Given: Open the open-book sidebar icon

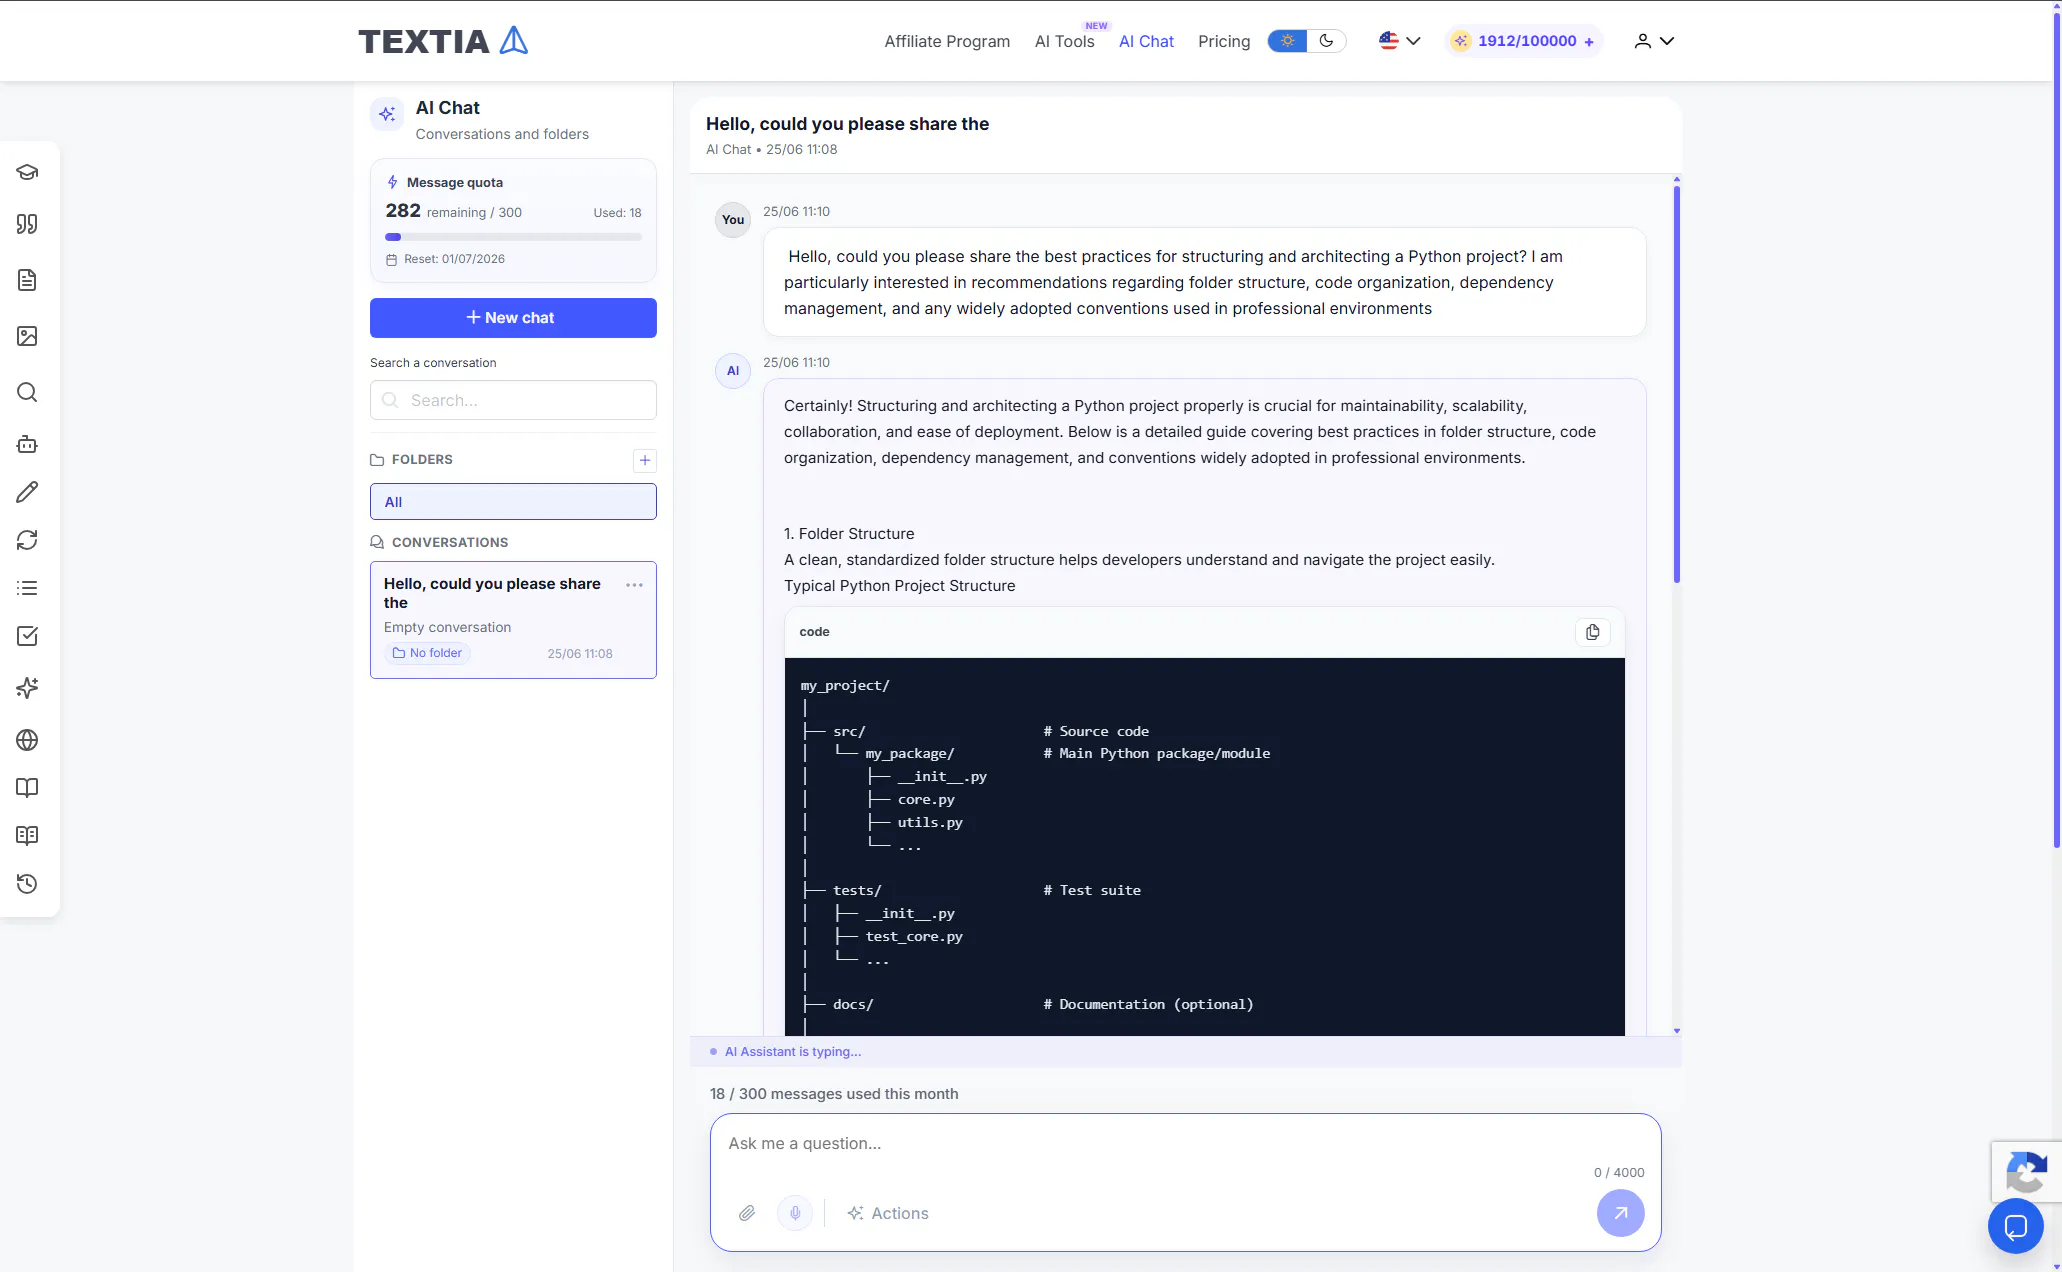Looking at the screenshot, I should pos(27,788).
